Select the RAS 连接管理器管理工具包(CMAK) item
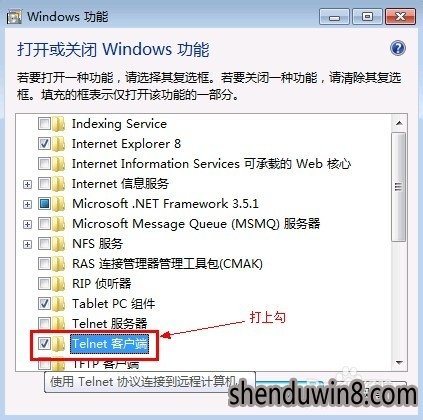Image resolution: width=423 pixels, height=420 pixels. coord(167,264)
